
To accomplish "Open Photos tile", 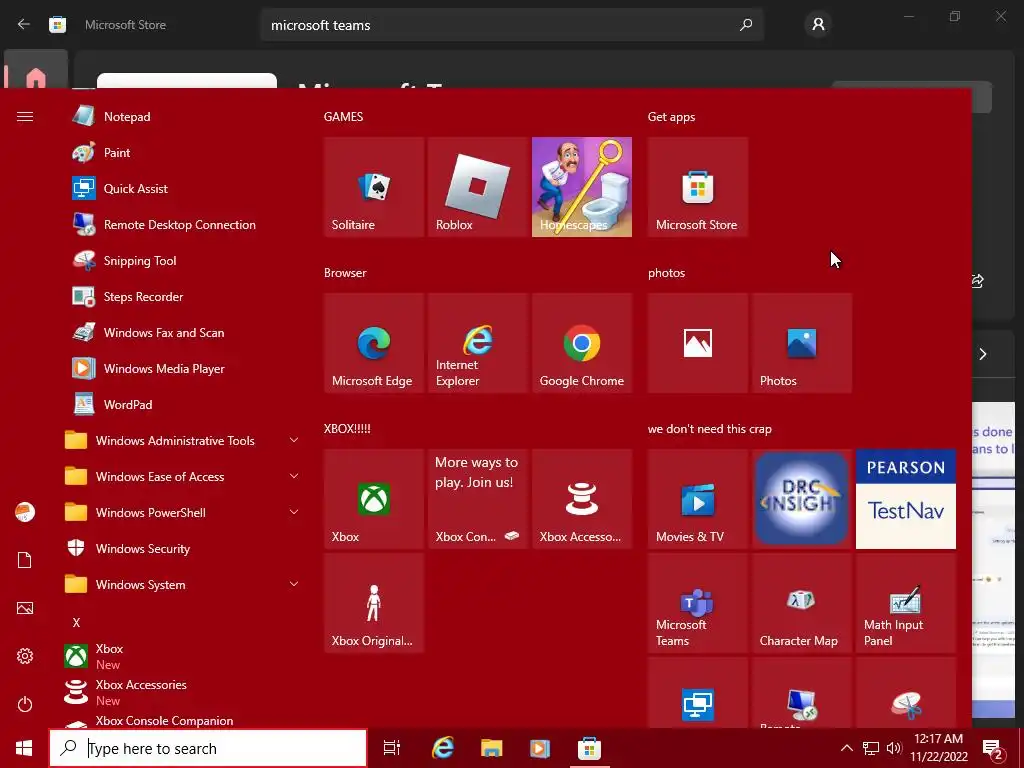I will pyautogui.click(x=801, y=343).
